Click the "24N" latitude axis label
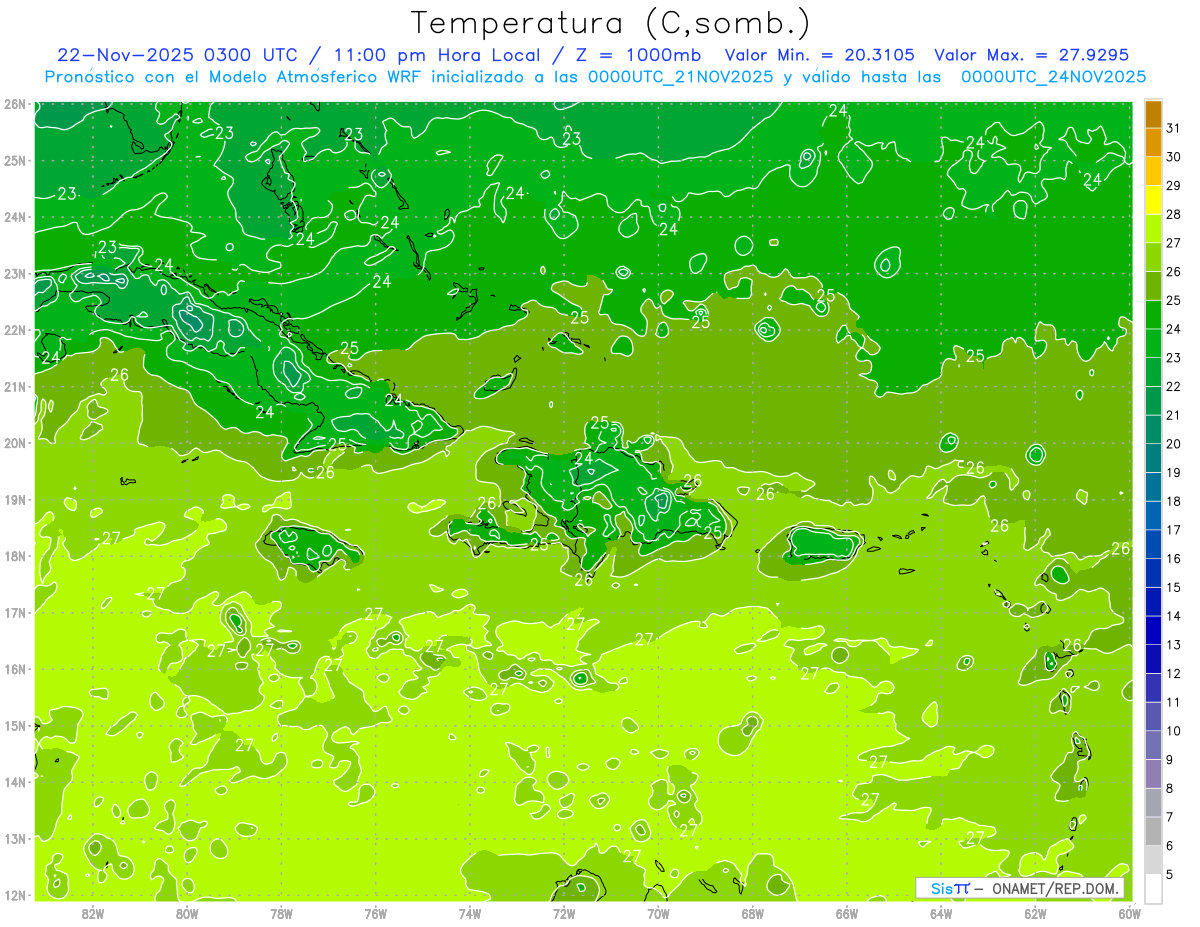Screen dimensions: 1200x927 click(x=15, y=217)
